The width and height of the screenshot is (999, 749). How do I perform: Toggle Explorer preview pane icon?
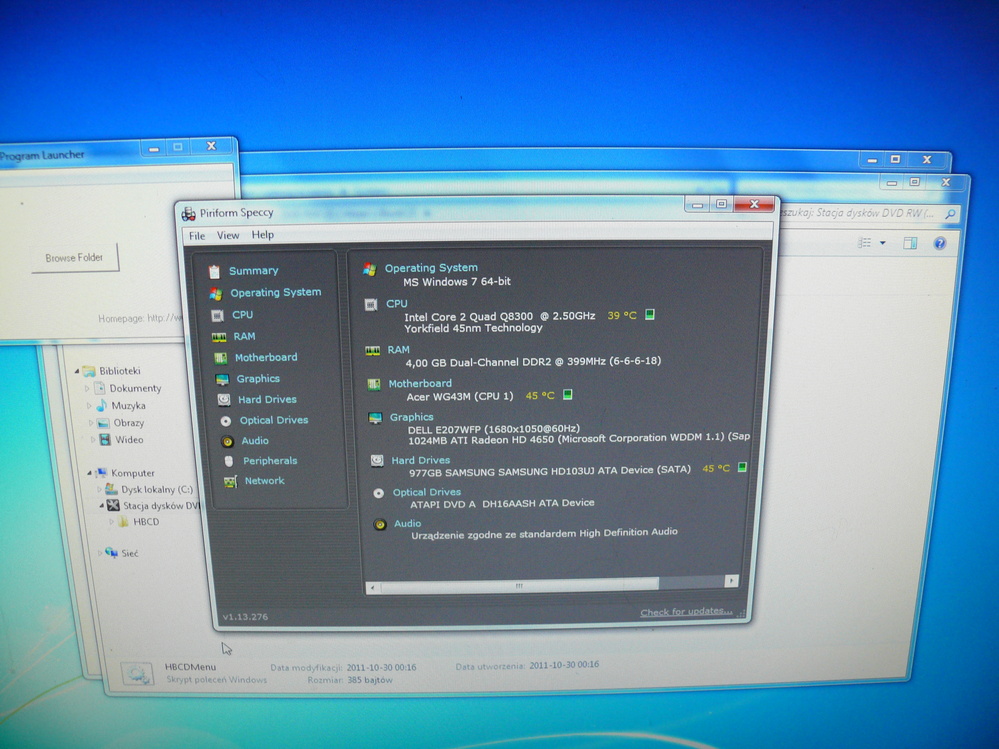tap(910, 243)
